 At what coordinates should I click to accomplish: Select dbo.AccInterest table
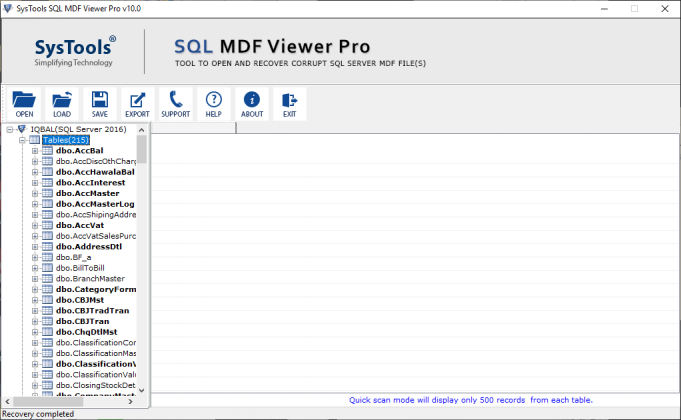[x=90, y=183]
